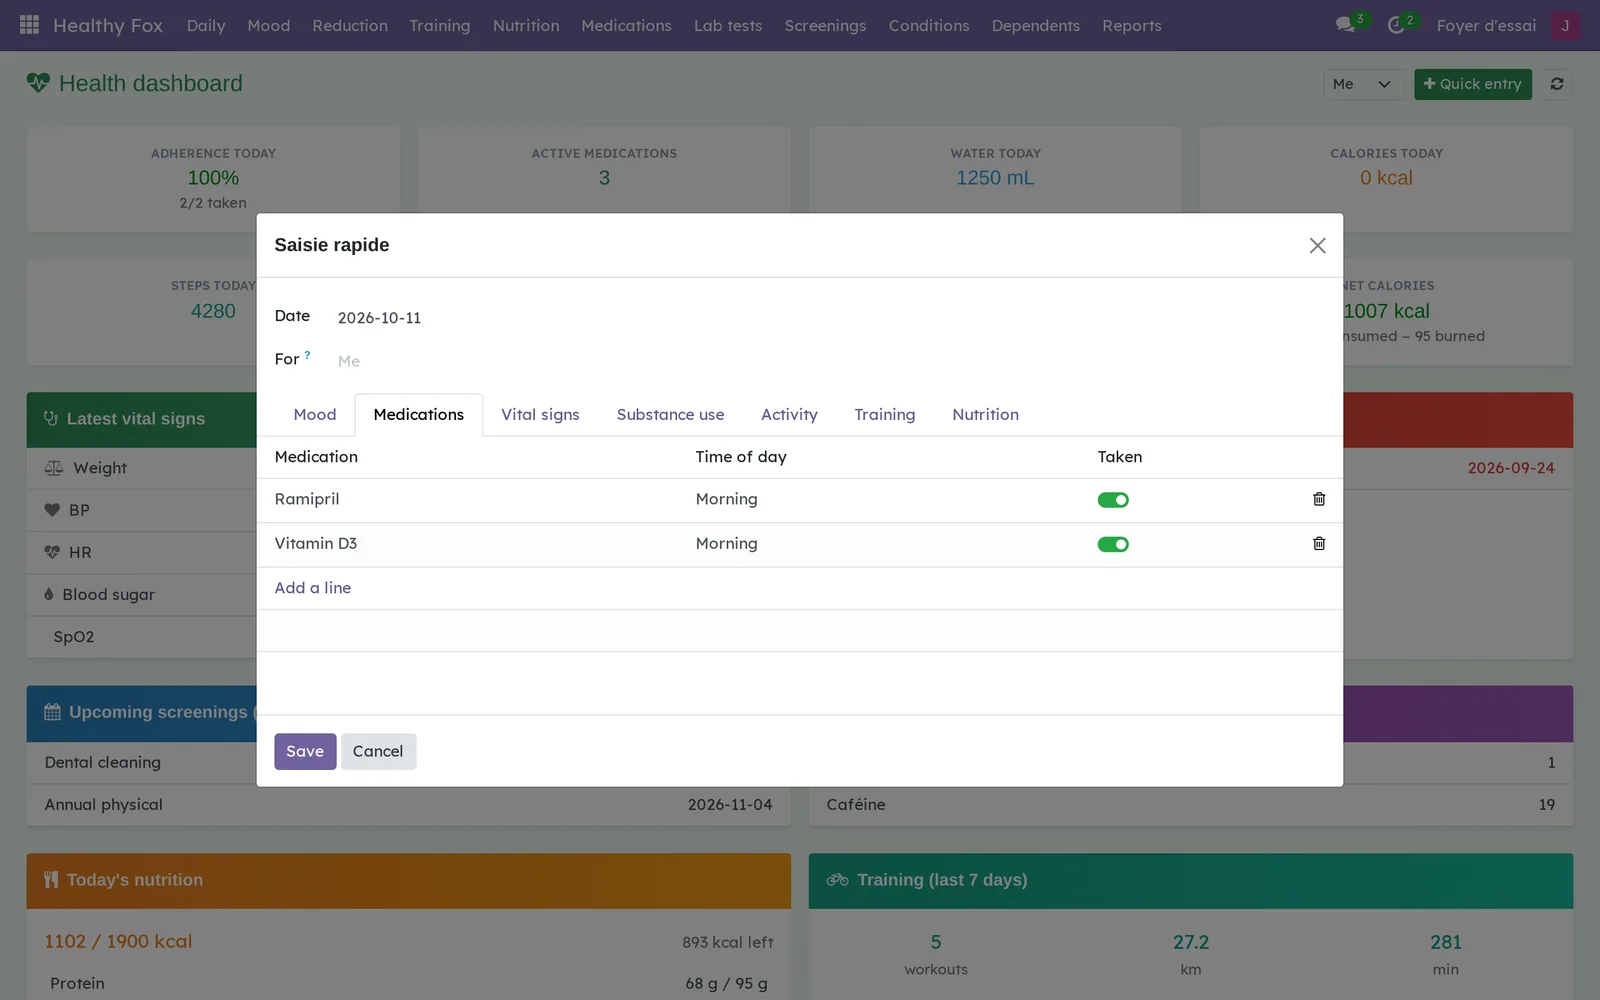Click the HR heartbeat icon
The image size is (1600, 1000).
(x=52, y=552)
